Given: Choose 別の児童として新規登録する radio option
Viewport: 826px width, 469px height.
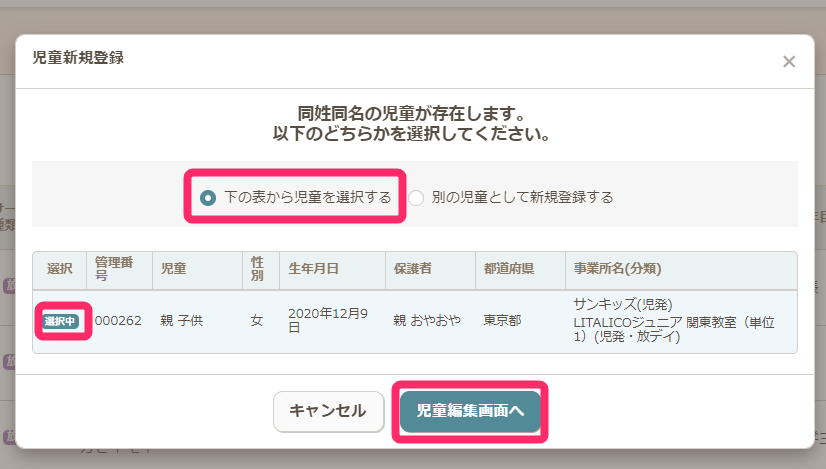Looking at the screenshot, I should coord(416,197).
